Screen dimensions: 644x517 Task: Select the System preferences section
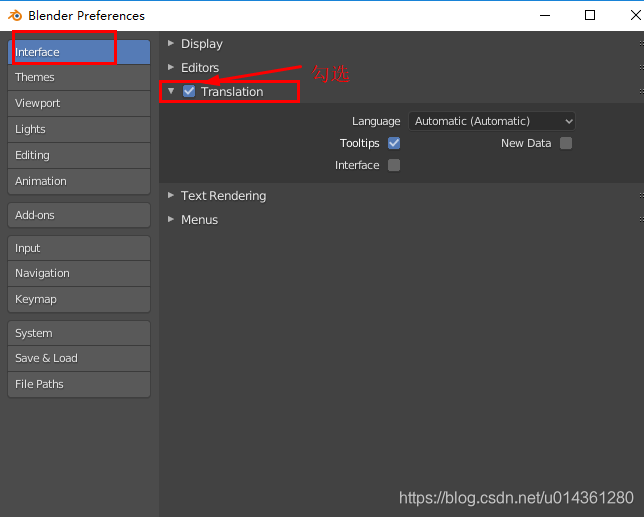tap(79, 333)
